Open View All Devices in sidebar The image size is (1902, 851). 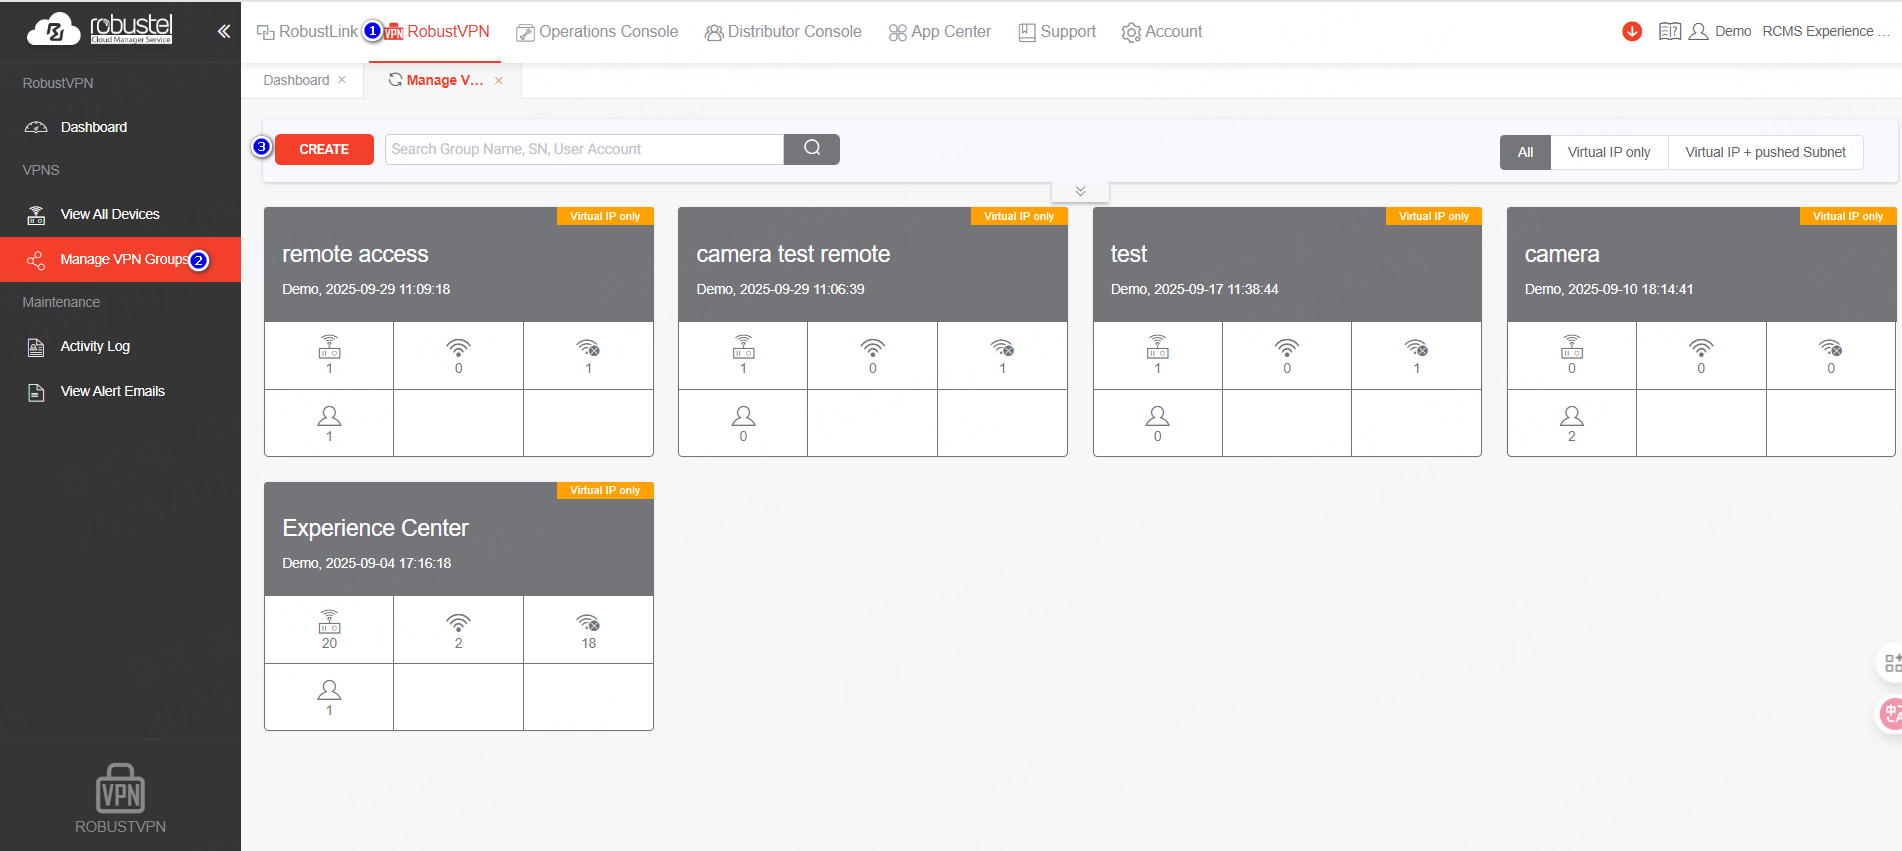pyautogui.click(x=110, y=214)
